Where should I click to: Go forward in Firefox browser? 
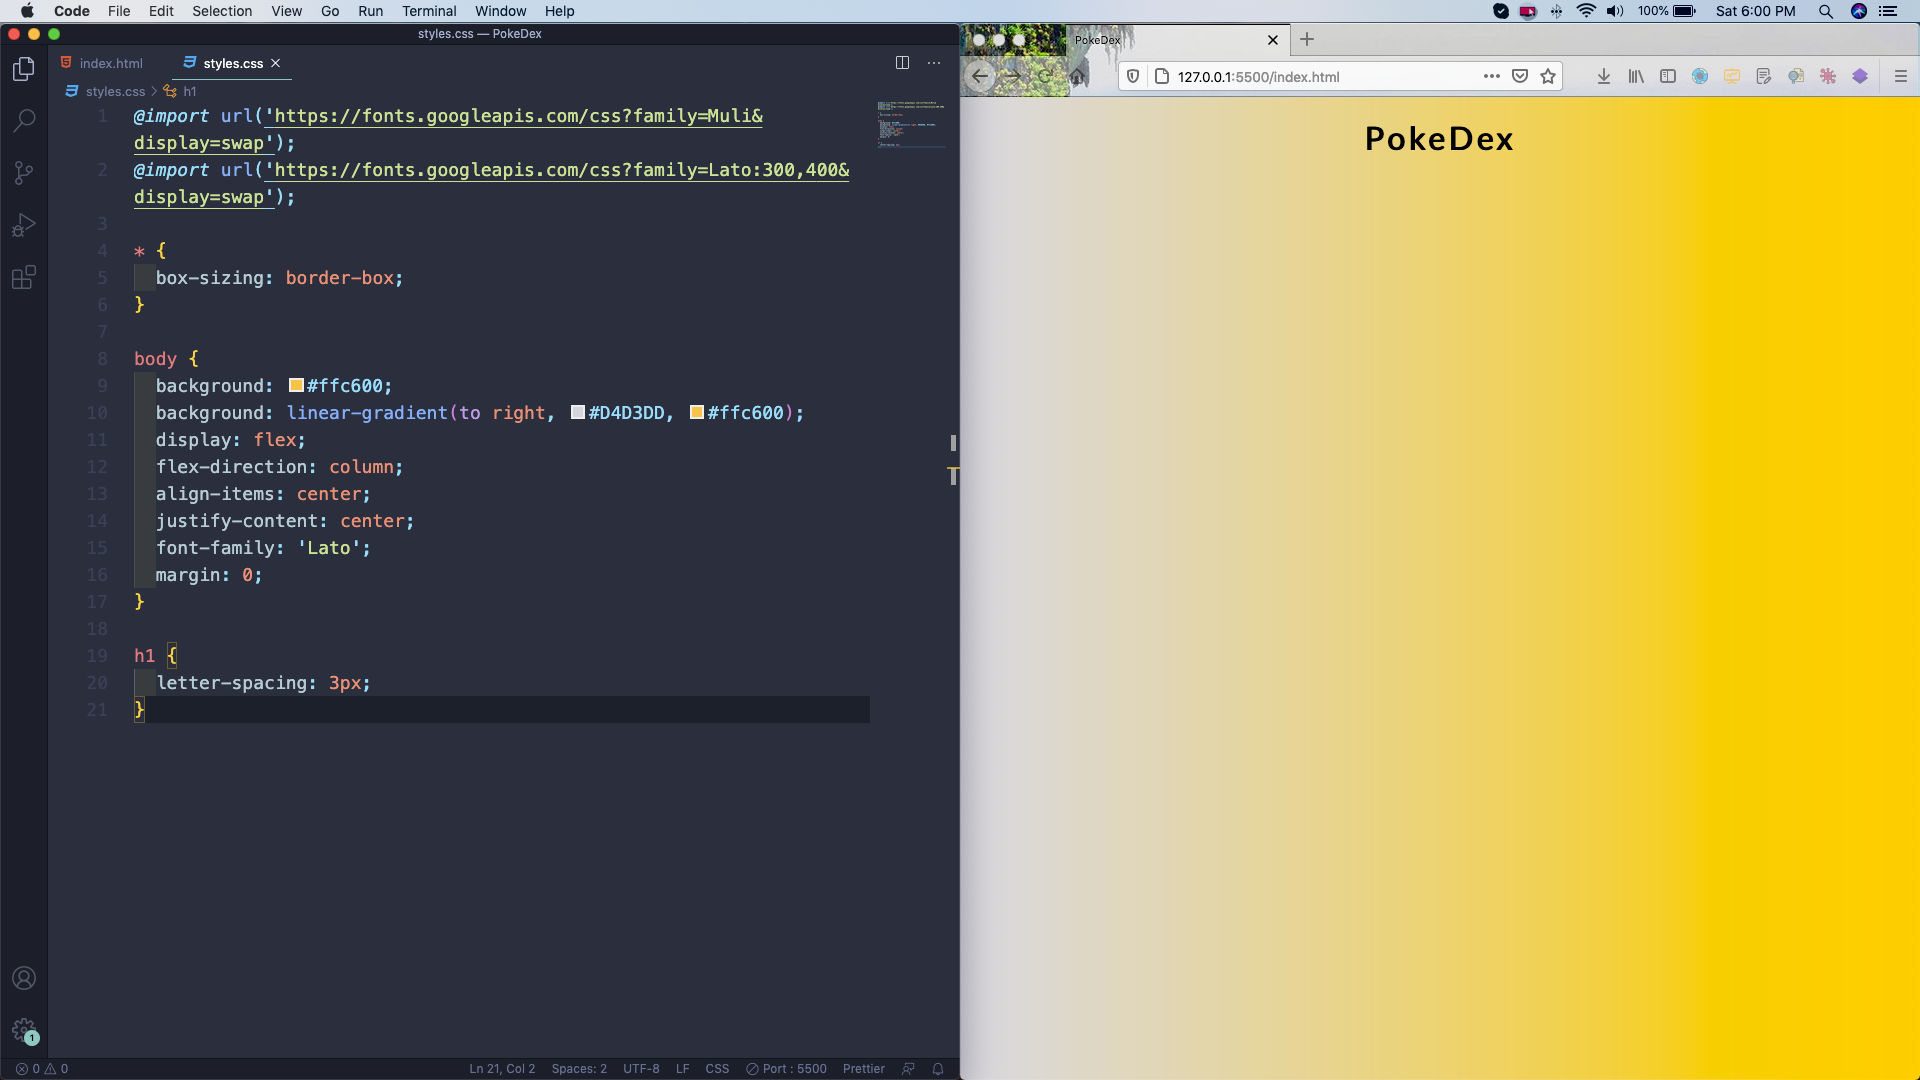click(1012, 76)
